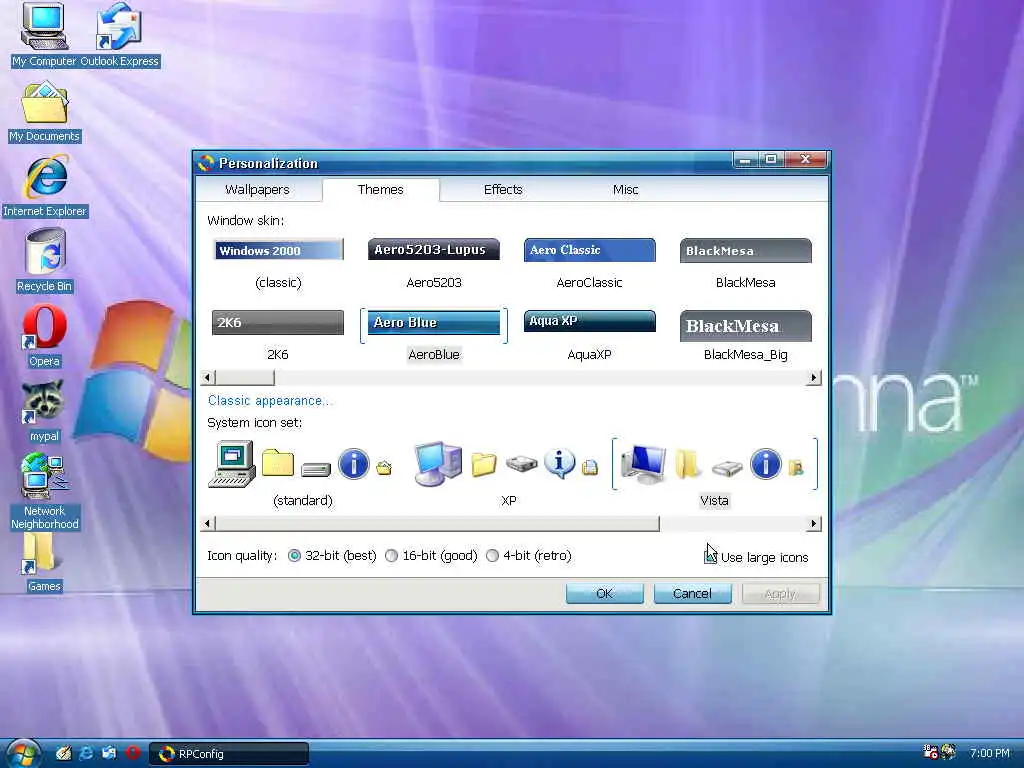Switch to the Effects tab
The height and width of the screenshot is (768, 1024).
(503, 189)
